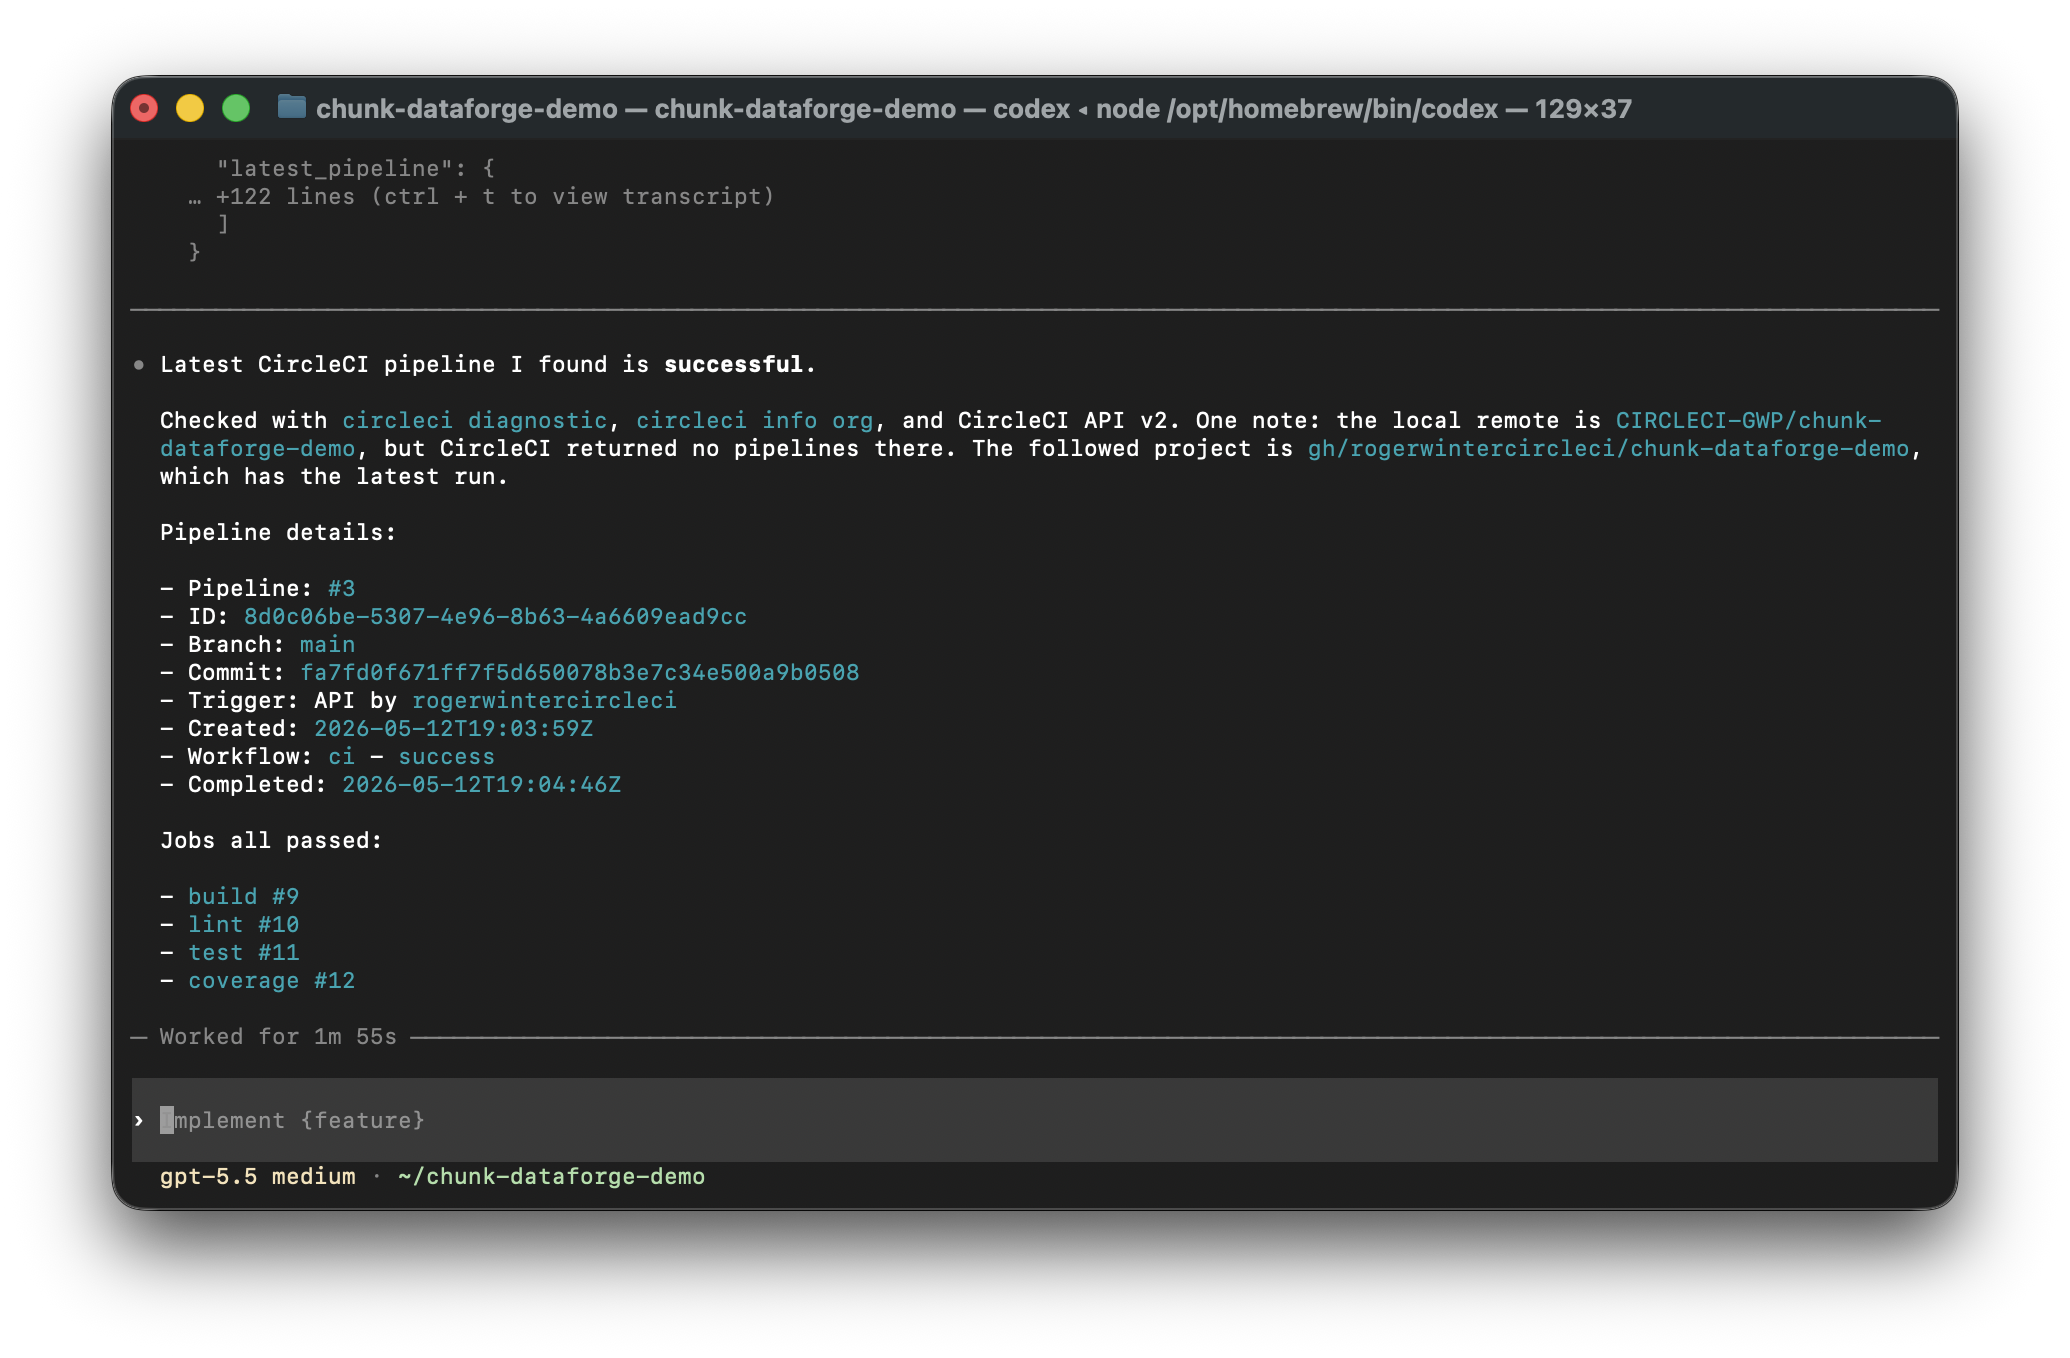
Task: Click the 'Jobs all passed:' heading
Action: pos(271,840)
